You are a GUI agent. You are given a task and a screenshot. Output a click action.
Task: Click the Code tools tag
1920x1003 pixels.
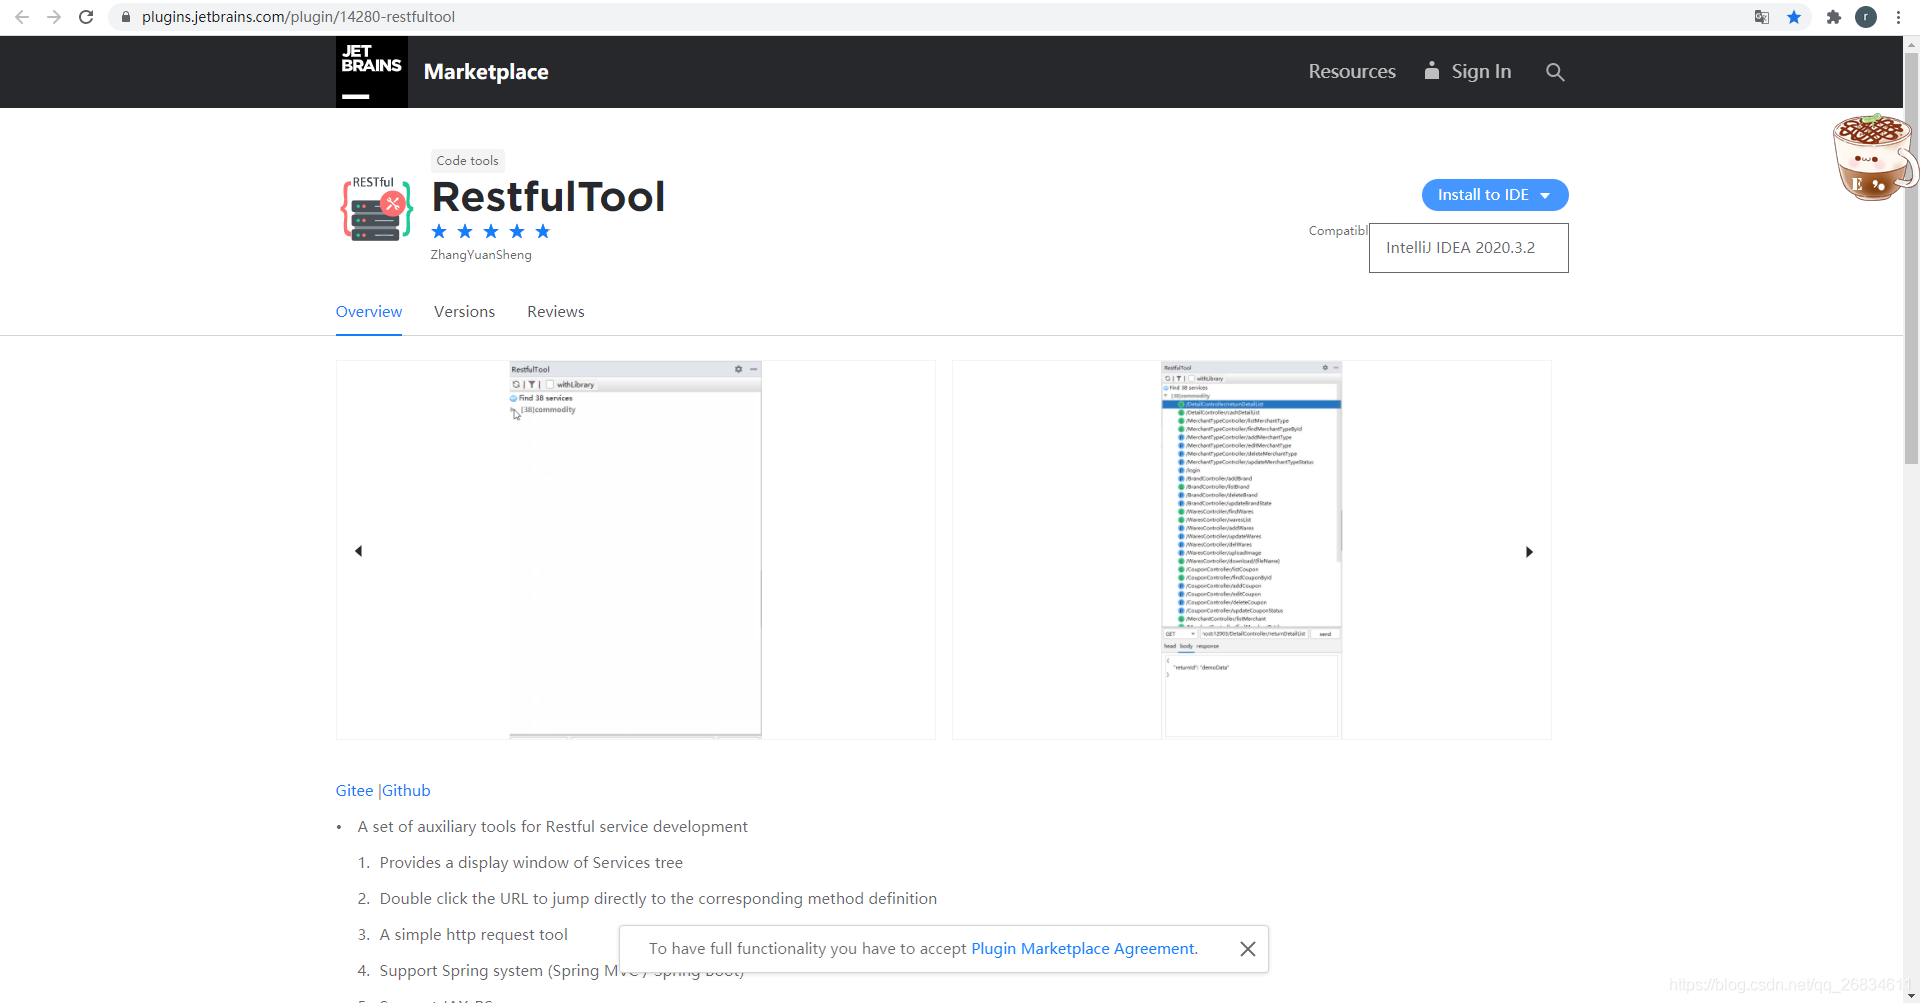(467, 161)
